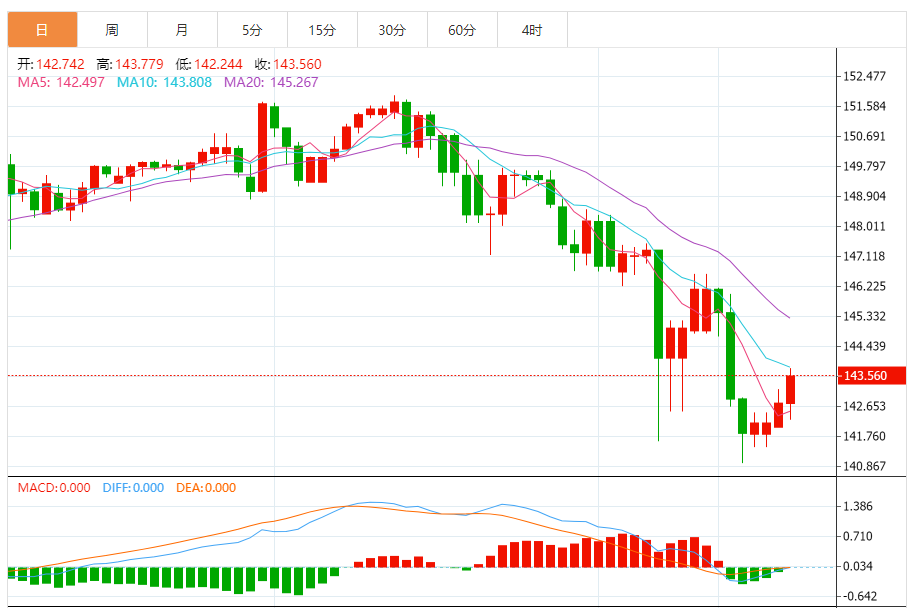Click the opening price value 142.742
Image resolution: width=915 pixels, height=608 pixels.
coord(60,64)
